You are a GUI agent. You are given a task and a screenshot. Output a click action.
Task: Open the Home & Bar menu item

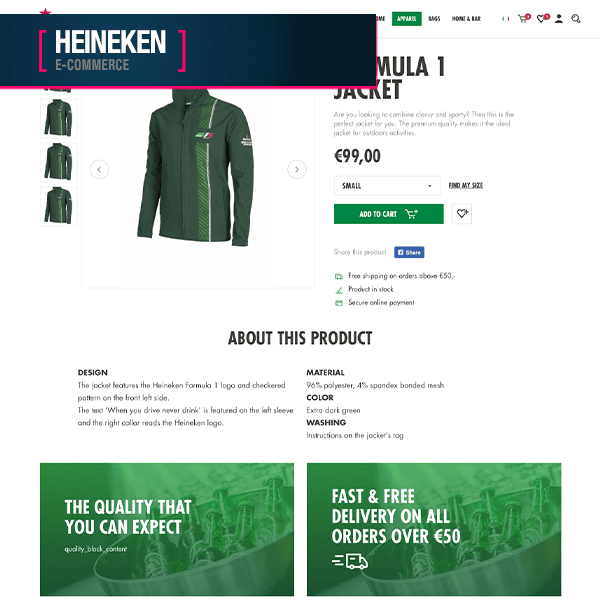tap(466, 19)
